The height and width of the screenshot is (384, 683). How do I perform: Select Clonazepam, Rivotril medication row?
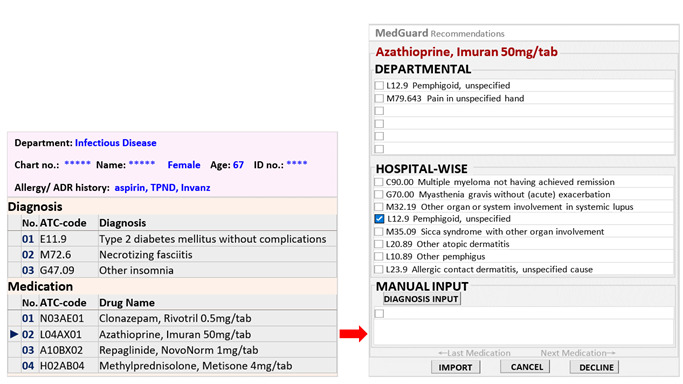pos(172,318)
